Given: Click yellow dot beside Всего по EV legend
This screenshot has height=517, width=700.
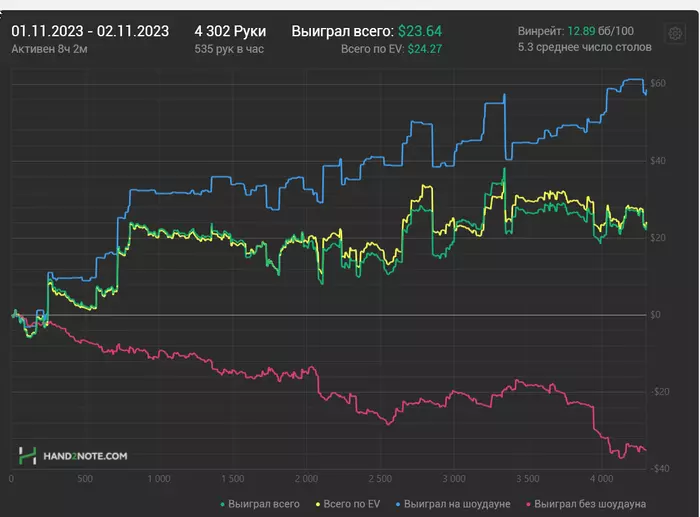Looking at the screenshot, I should 316,504.
